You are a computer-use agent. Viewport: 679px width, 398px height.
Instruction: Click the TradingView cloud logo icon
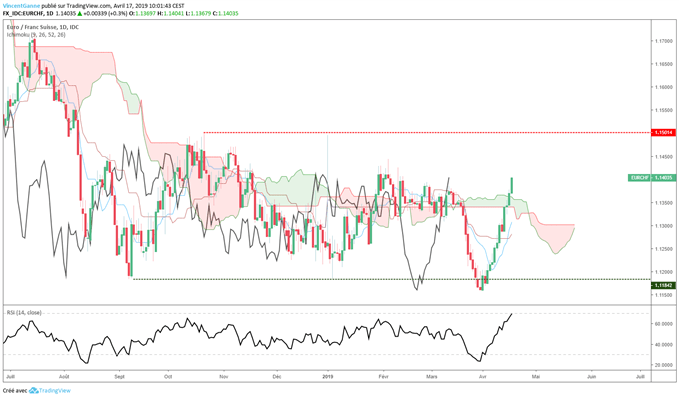pyautogui.click(x=34, y=391)
